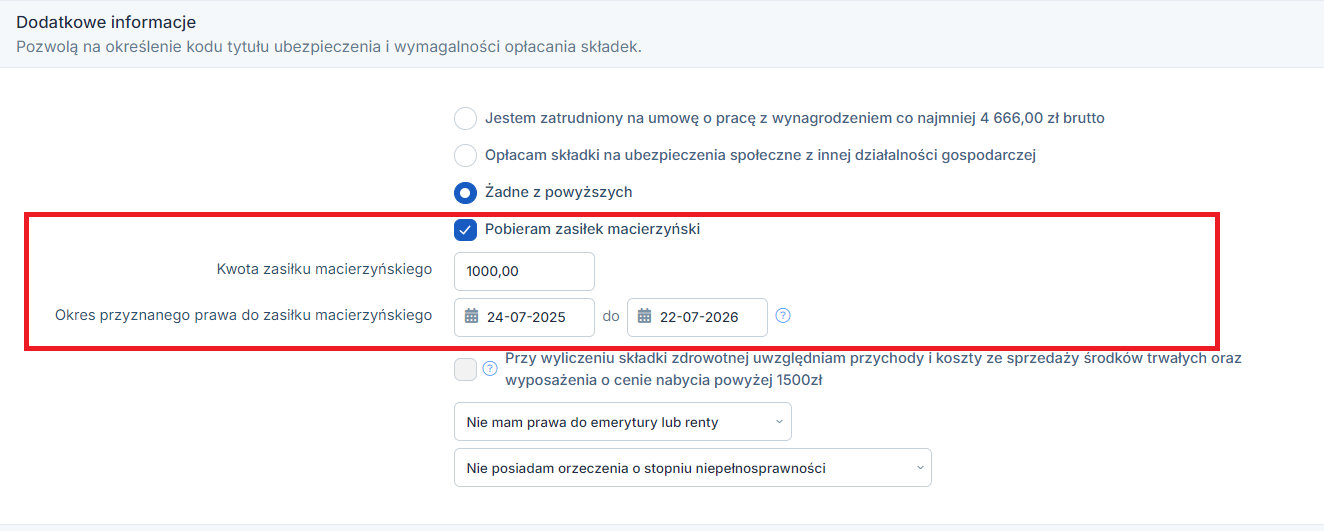Screen dimensions: 1324x531
Task: Open 'Nie posiadam orzeczenia o stopniu niepełnosprawności' dropdown
Action: 692,468
